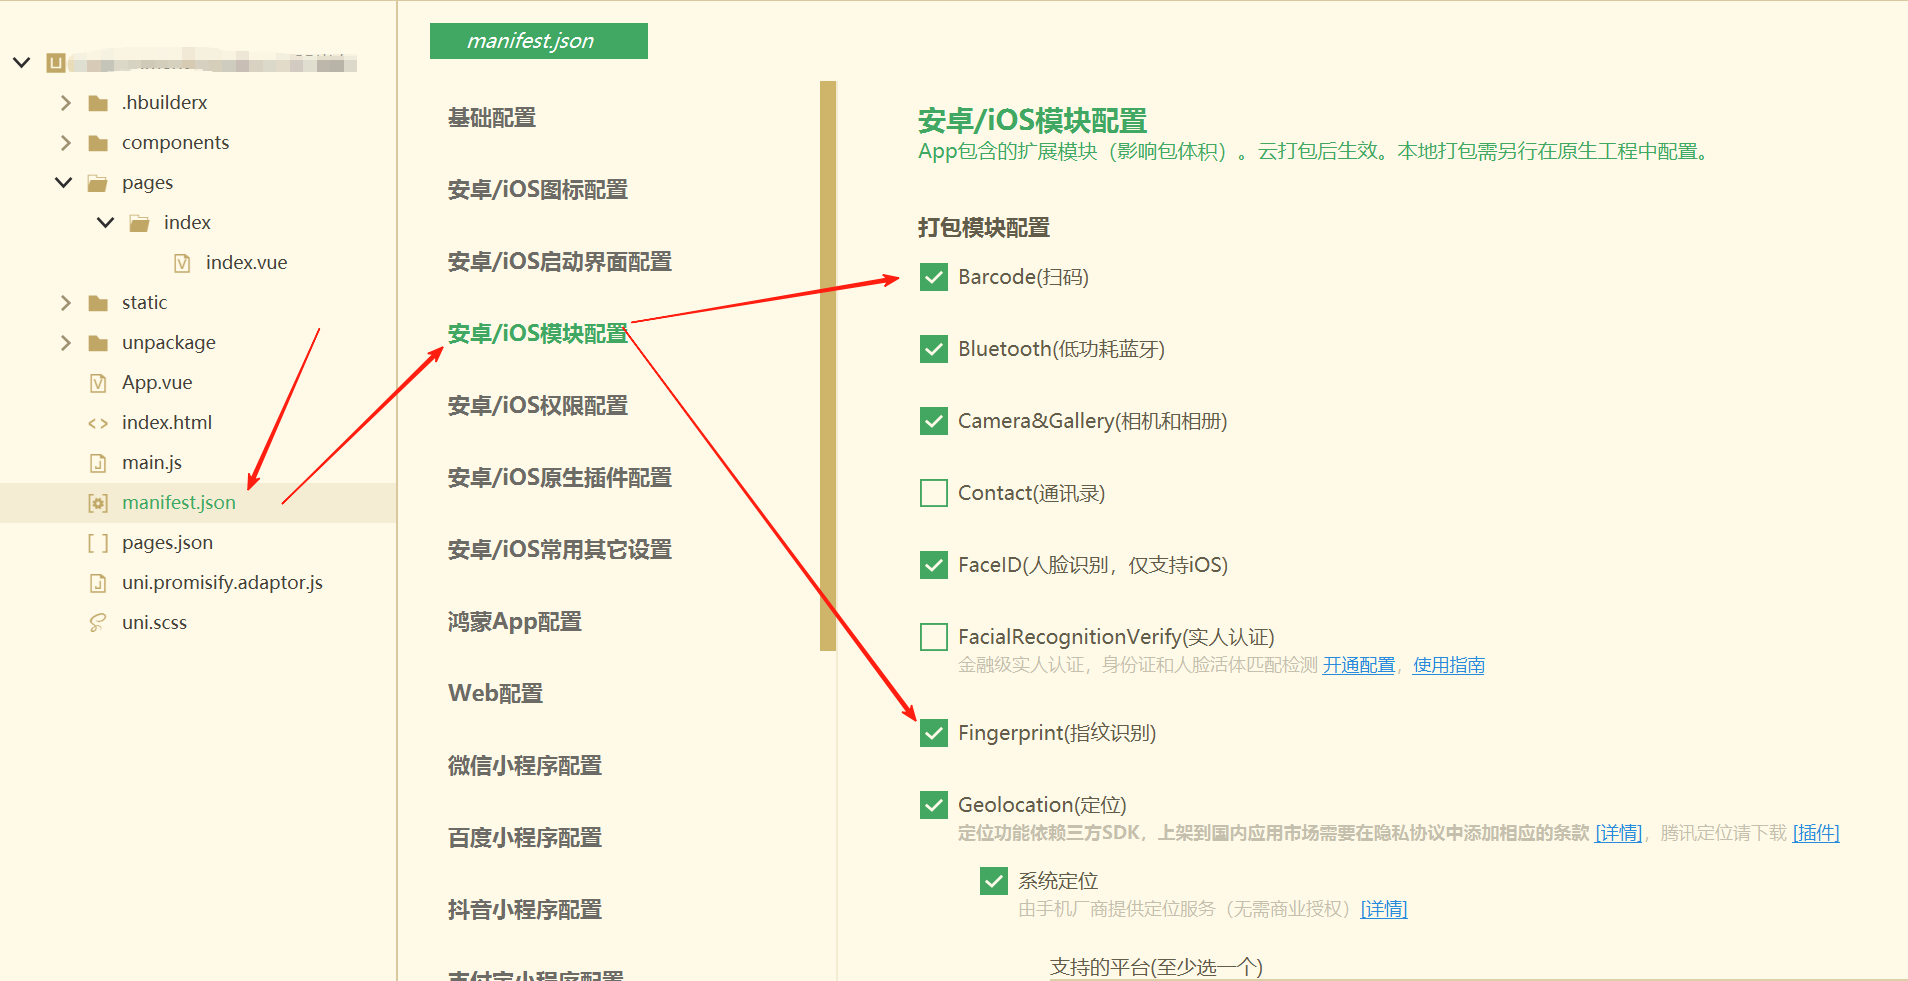Screen dimensions: 1908x981
Task: Uncheck the Bluetooth low-energy module
Action: [x=933, y=348]
